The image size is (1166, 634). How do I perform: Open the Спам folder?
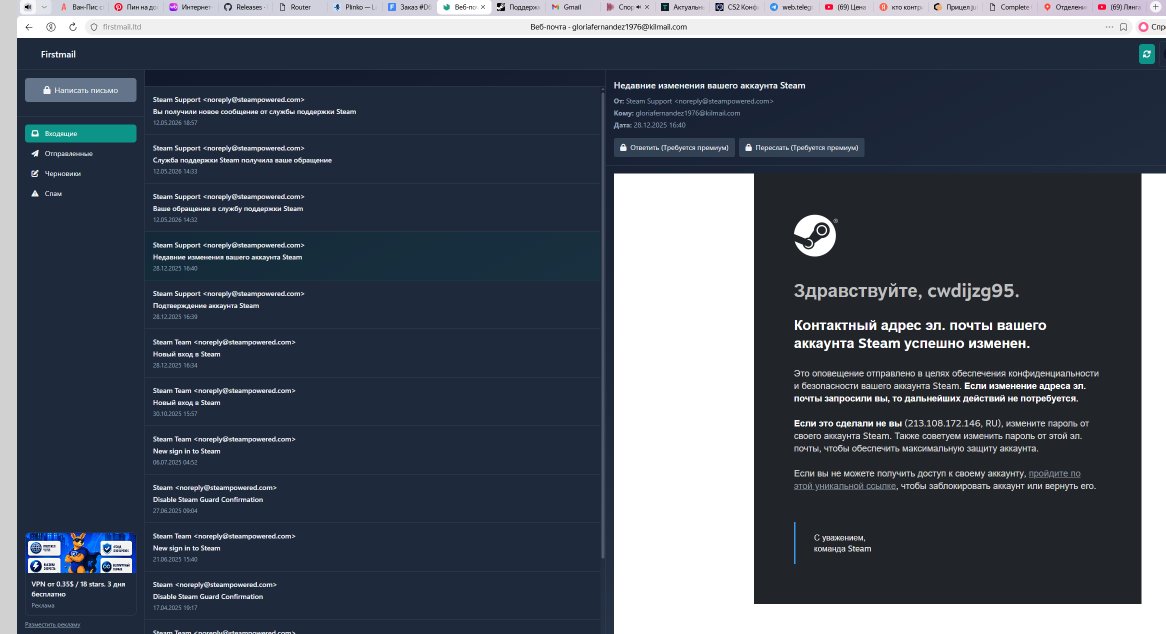pos(80,193)
